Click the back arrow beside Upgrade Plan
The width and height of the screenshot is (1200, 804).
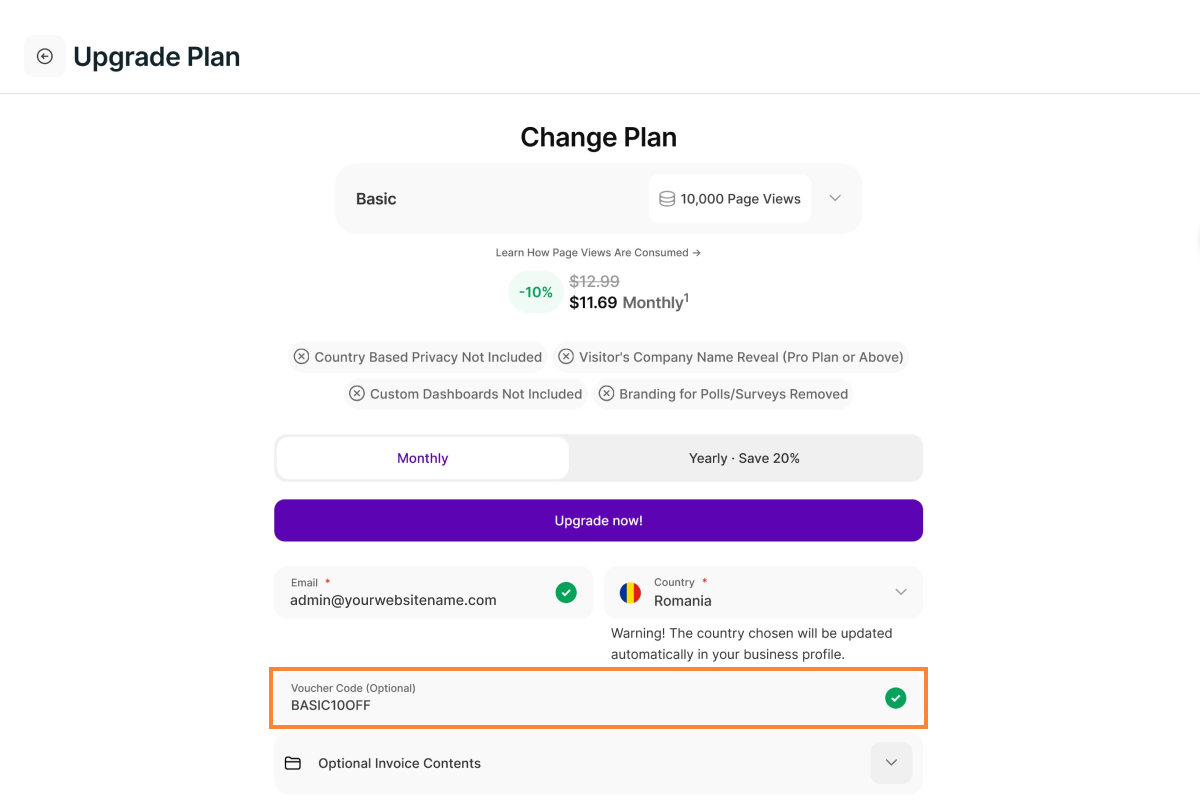pos(44,57)
